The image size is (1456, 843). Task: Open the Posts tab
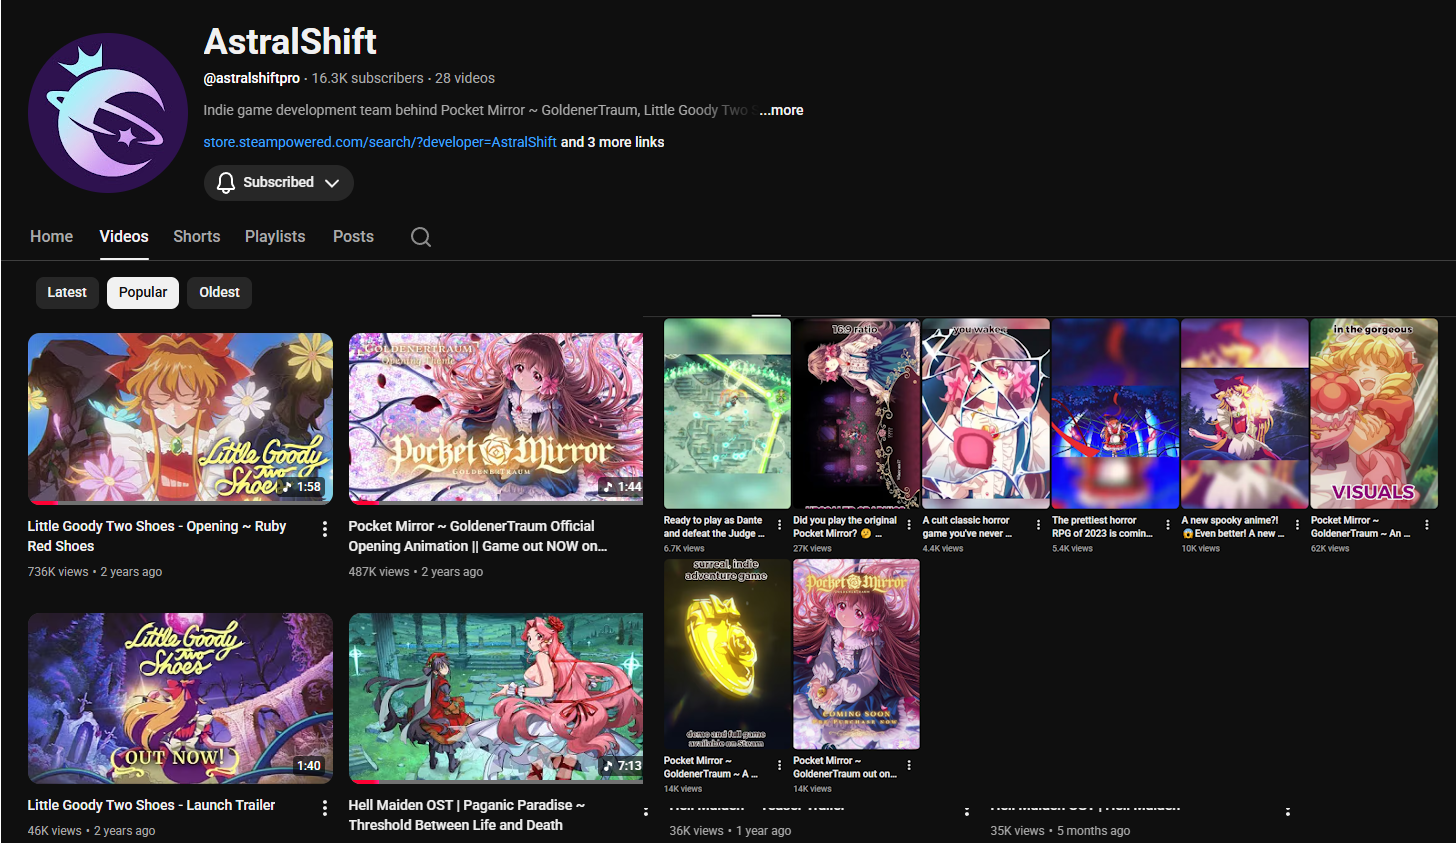point(353,237)
